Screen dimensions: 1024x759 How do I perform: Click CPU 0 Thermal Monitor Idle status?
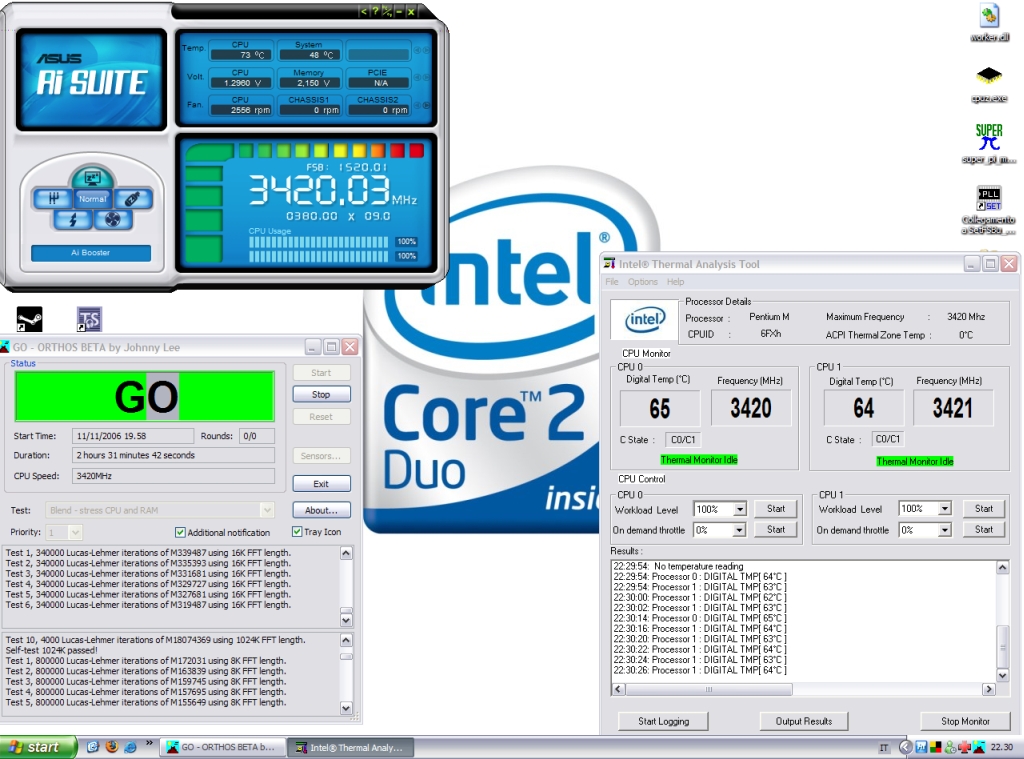click(x=699, y=460)
